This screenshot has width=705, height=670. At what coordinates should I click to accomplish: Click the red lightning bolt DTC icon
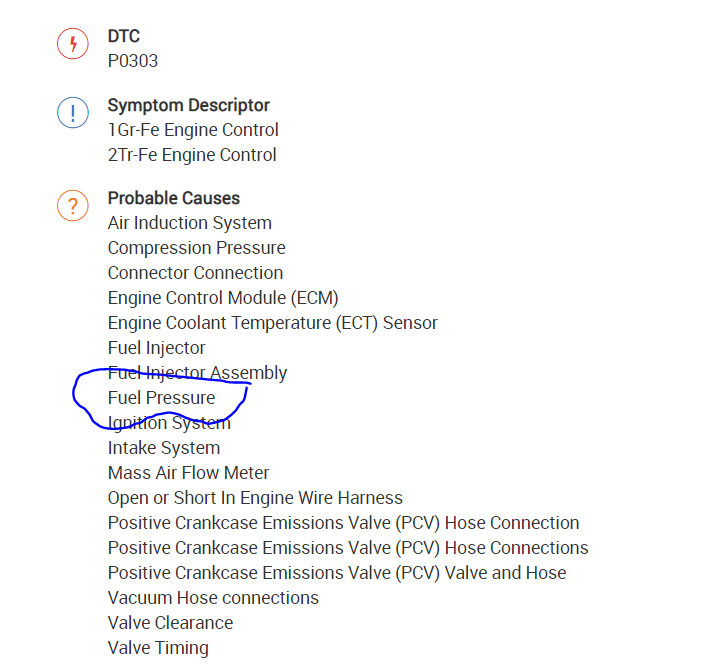(73, 43)
